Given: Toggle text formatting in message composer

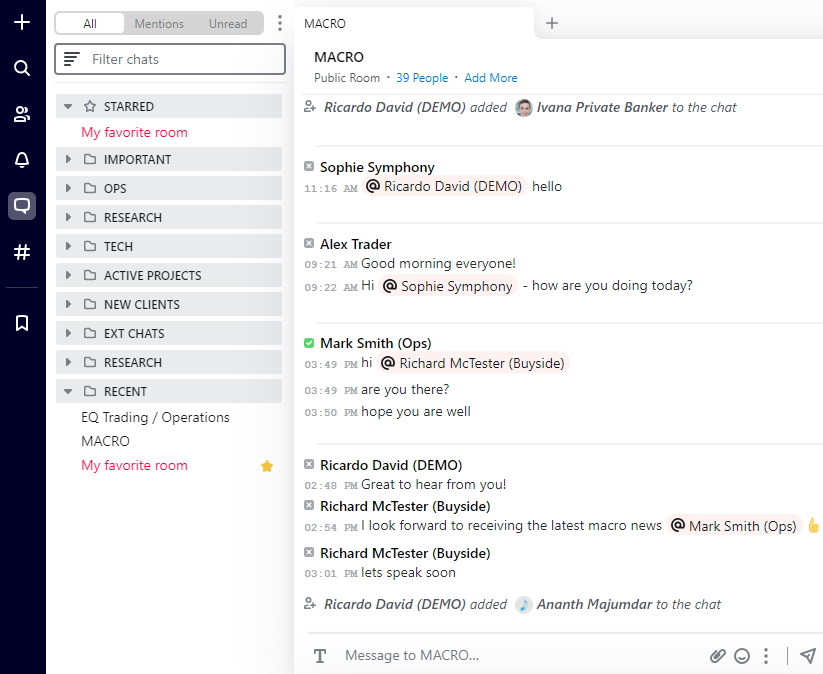Looking at the screenshot, I should point(320,656).
